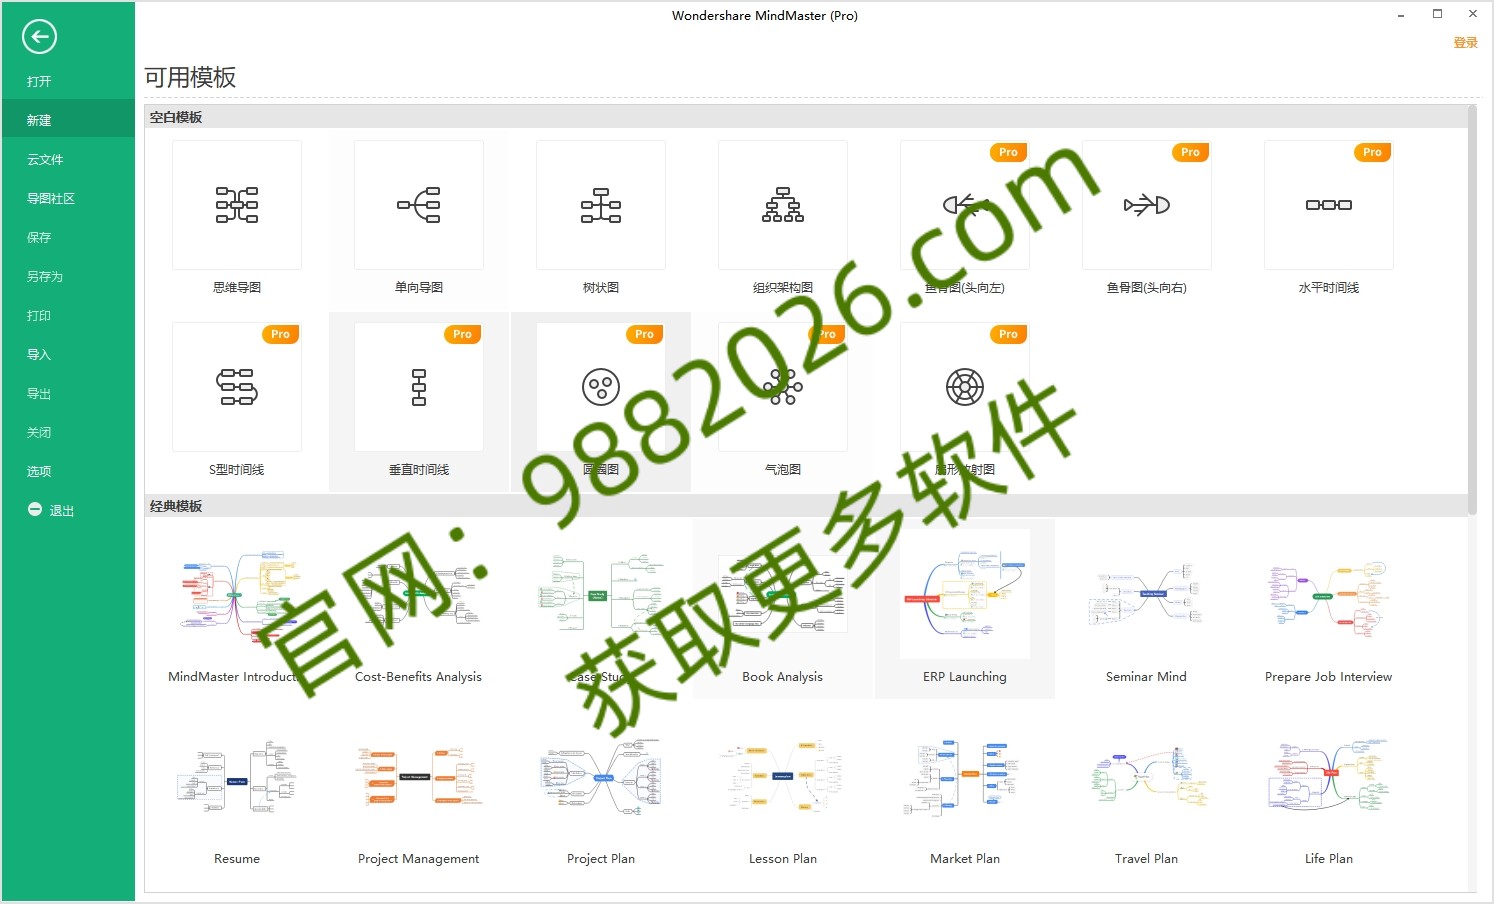Click the 登录 login link
Image resolution: width=1494 pixels, height=904 pixels.
1465,42
